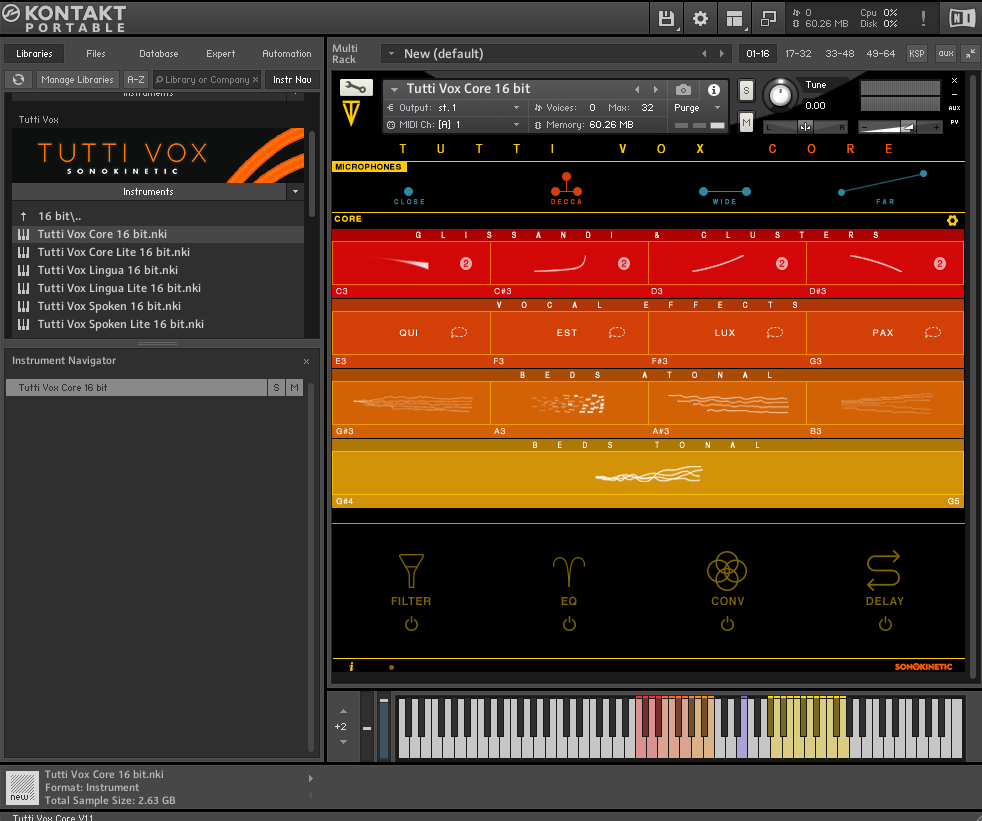The height and width of the screenshot is (821, 982).
Task: Adjust the volume slider
Action: pyautogui.click(x=900, y=127)
